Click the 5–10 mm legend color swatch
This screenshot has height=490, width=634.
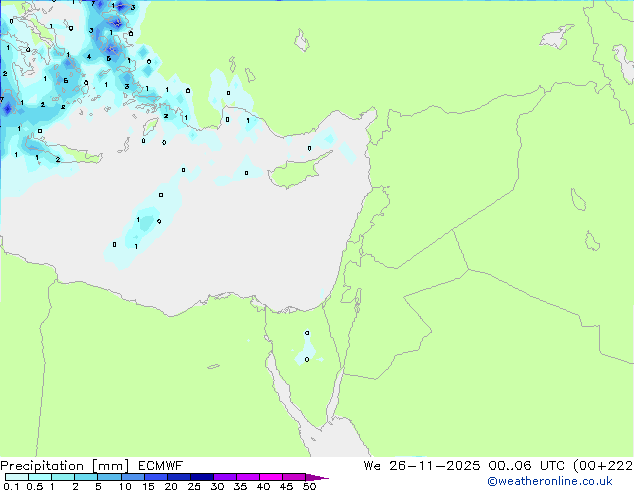[109, 477]
